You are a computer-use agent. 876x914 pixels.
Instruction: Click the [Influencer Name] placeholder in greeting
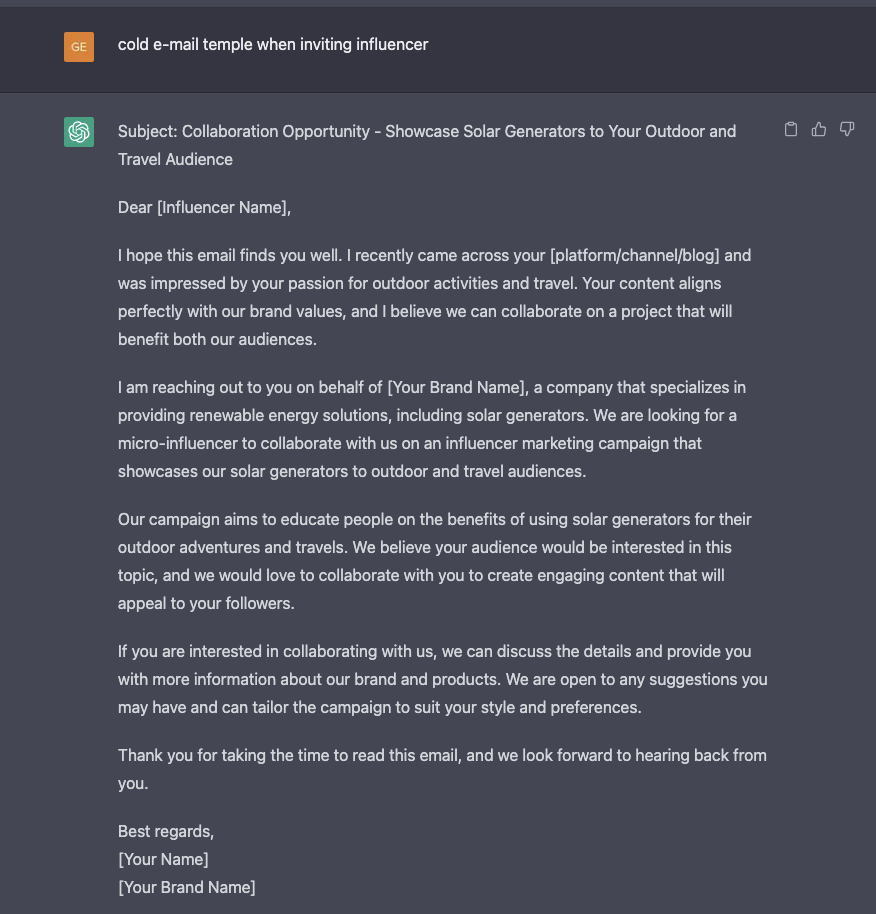pyautogui.click(x=222, y=208)
